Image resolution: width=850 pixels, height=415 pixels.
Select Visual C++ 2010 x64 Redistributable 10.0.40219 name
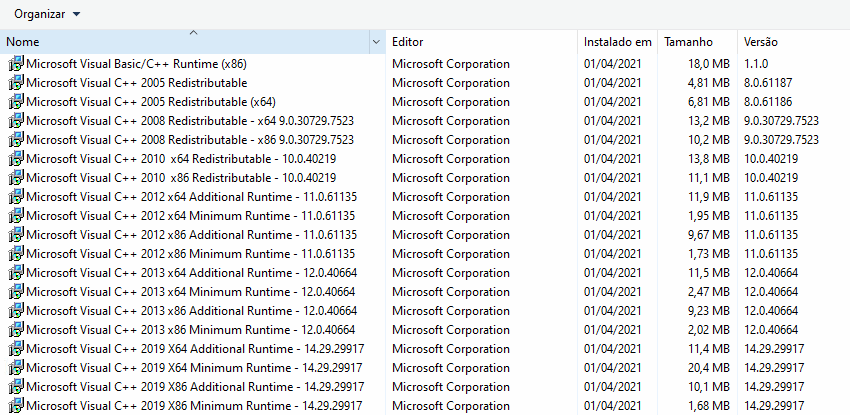181,159
